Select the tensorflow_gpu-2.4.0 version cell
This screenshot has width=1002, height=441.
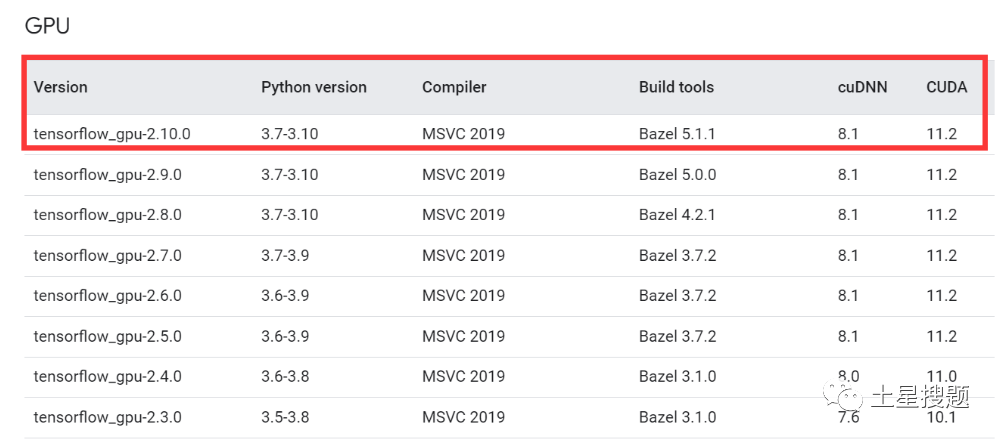(x=107, y=377)
